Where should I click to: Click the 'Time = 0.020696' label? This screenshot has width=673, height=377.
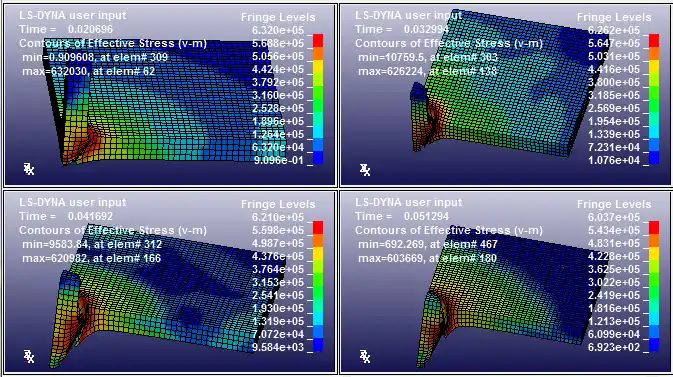(66, 29)
